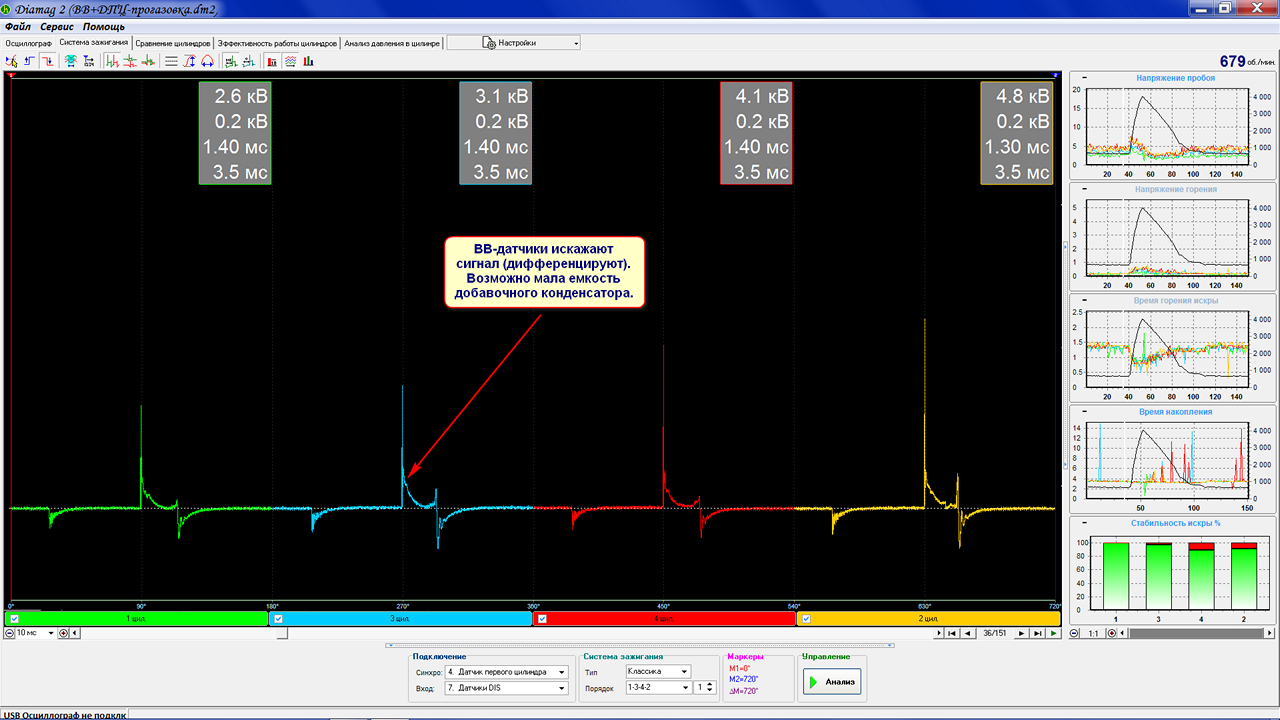Screen dimensions: 1280x720
Task: Click the left arrow of right-panel scrollbar
Action: pyautogui.click(x=1122, y=633)
